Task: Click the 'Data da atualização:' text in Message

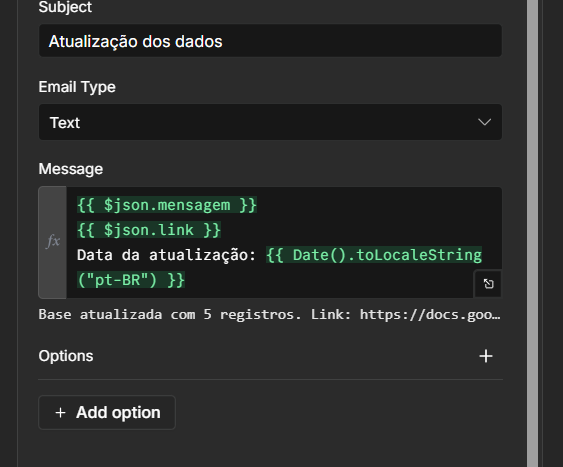Action: 166,255
